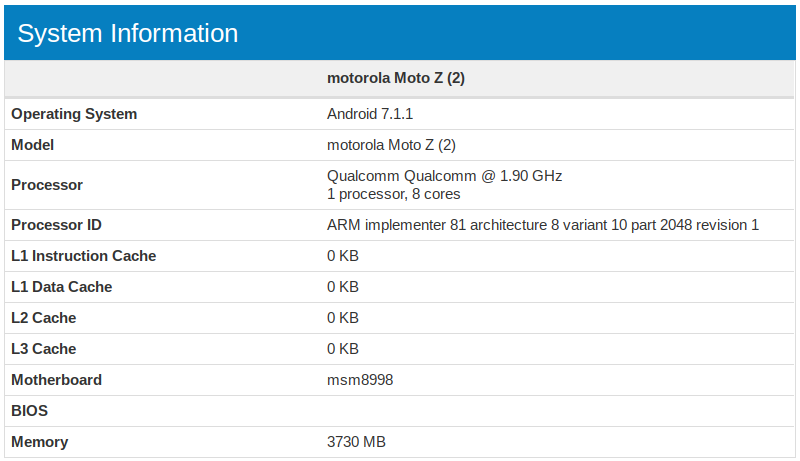The width and height of the screenshot is (800, 461).
Task: Select the L1 Instruction Cache label
Action: pos(84,256)
